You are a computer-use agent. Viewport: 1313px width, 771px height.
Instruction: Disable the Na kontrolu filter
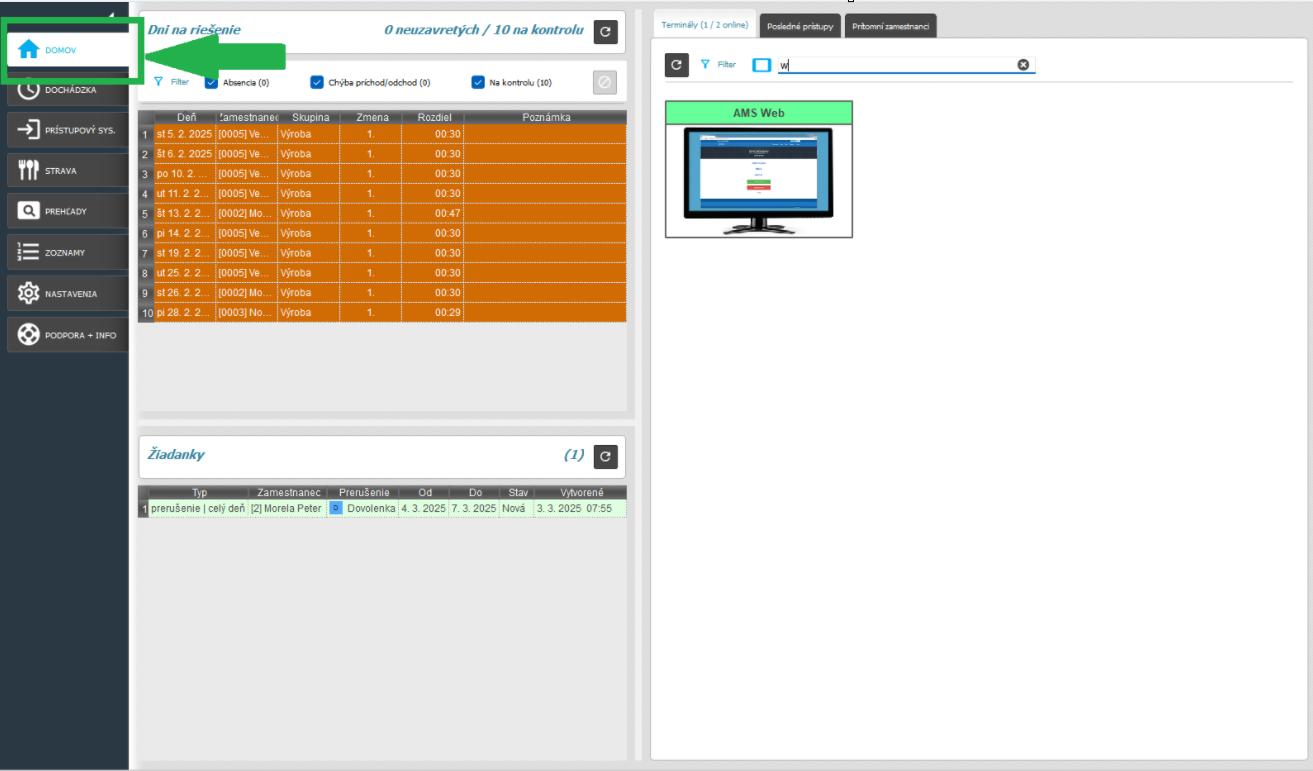pos(478,83)
